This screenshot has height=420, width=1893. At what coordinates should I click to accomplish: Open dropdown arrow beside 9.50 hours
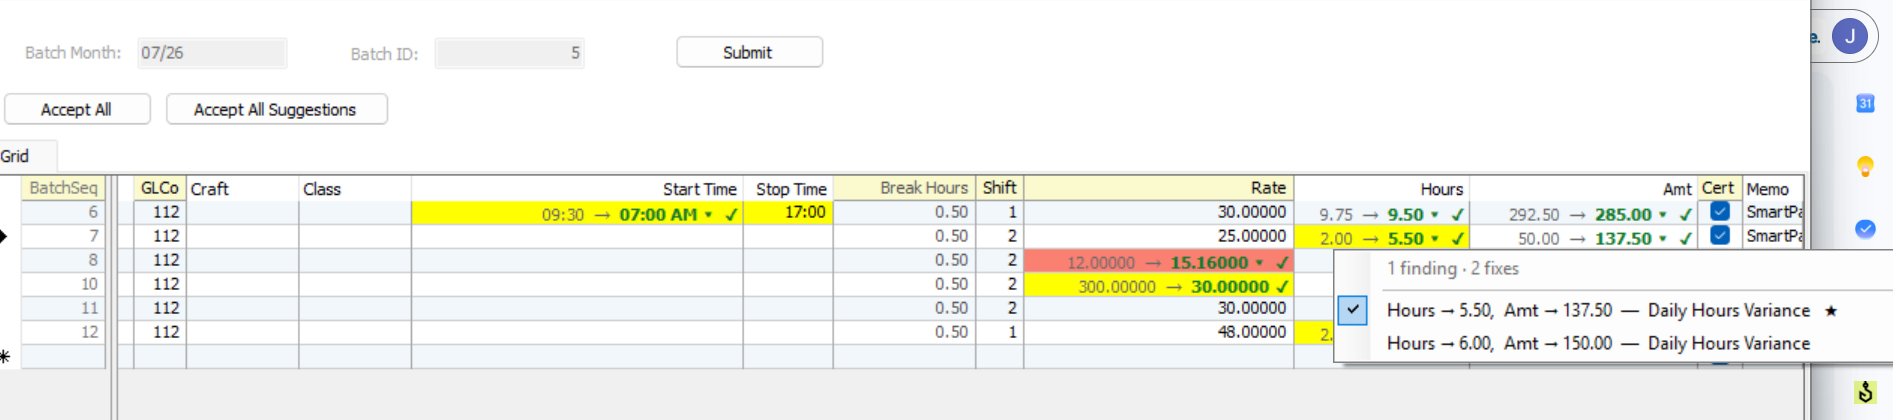tap(1434, 215)
